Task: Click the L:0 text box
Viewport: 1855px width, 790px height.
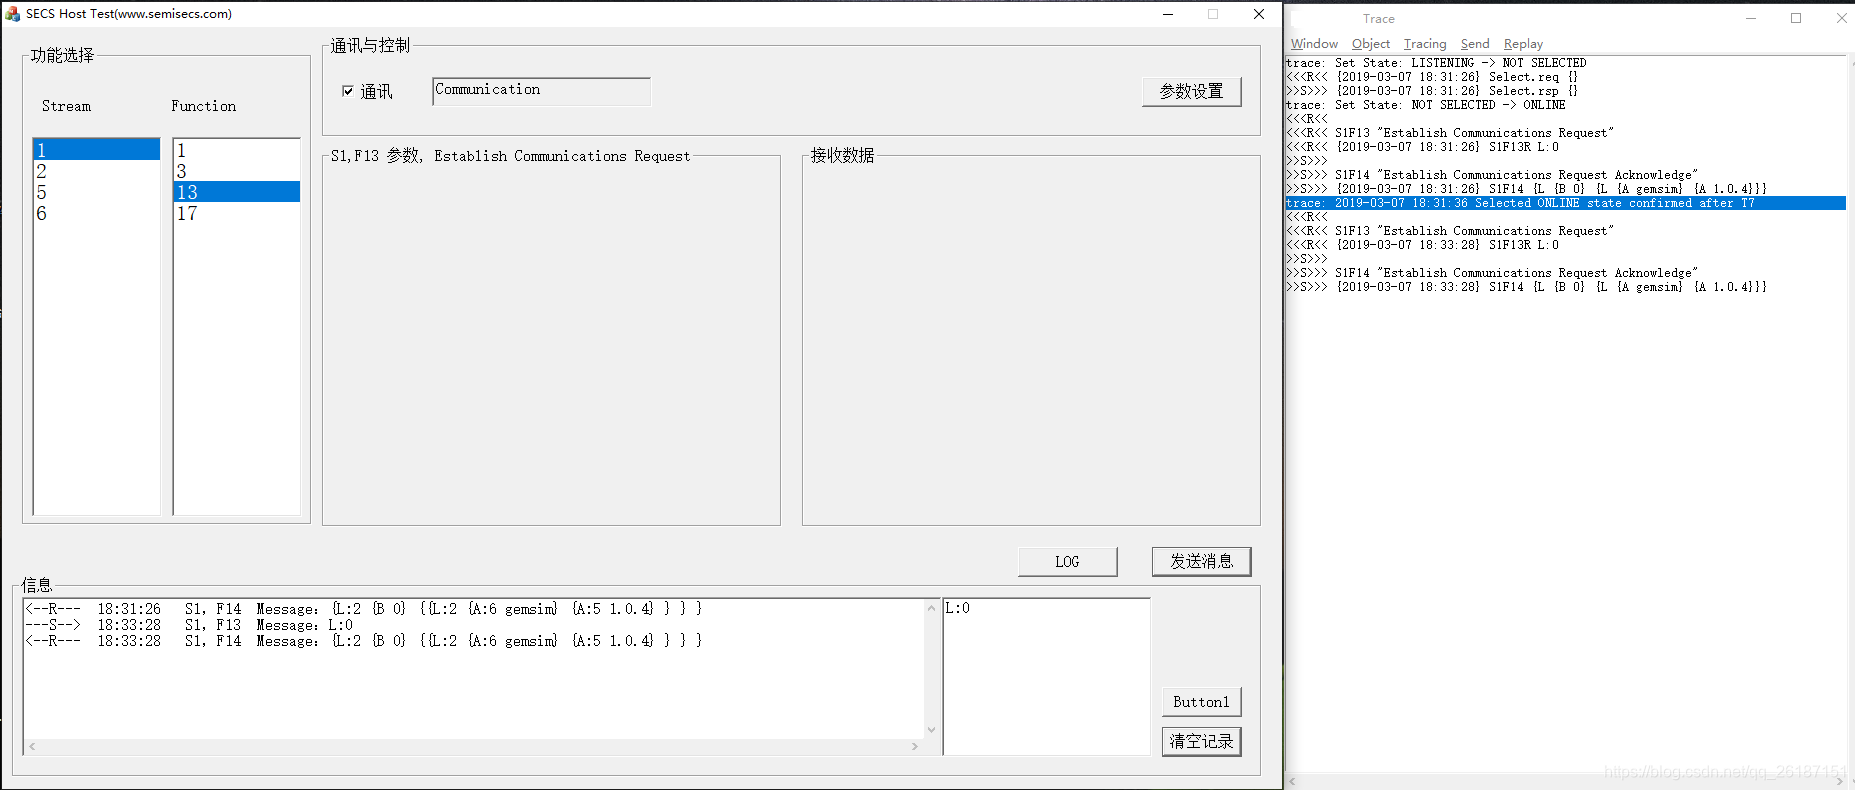Action: (1046, 676)
